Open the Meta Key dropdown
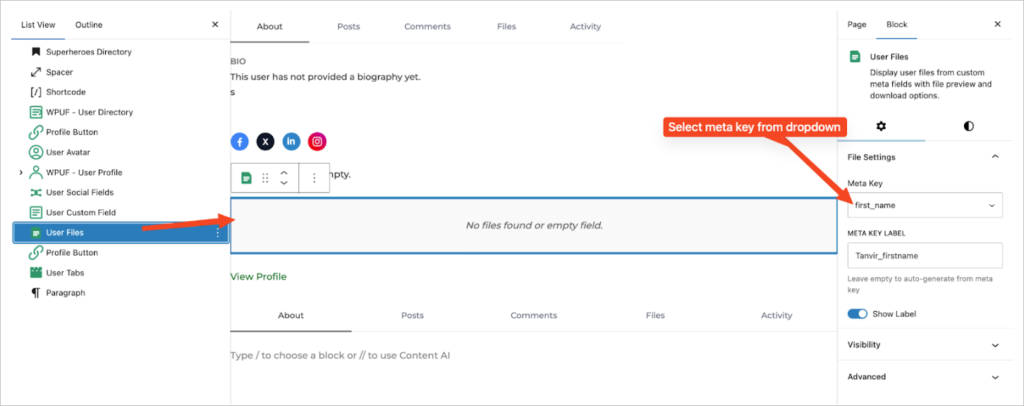The height and width of the screenshot is (406, 1024). (925, 205)
